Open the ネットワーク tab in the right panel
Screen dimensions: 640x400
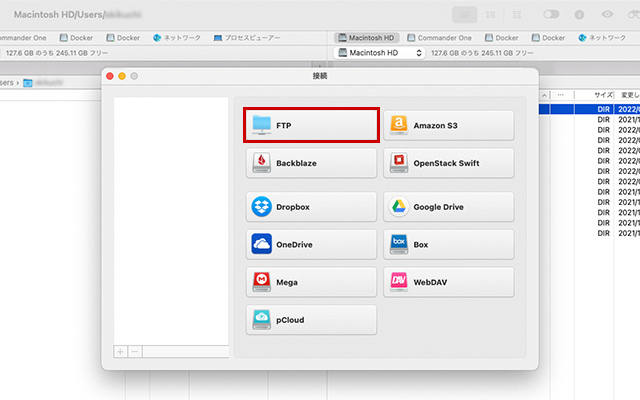602,38
